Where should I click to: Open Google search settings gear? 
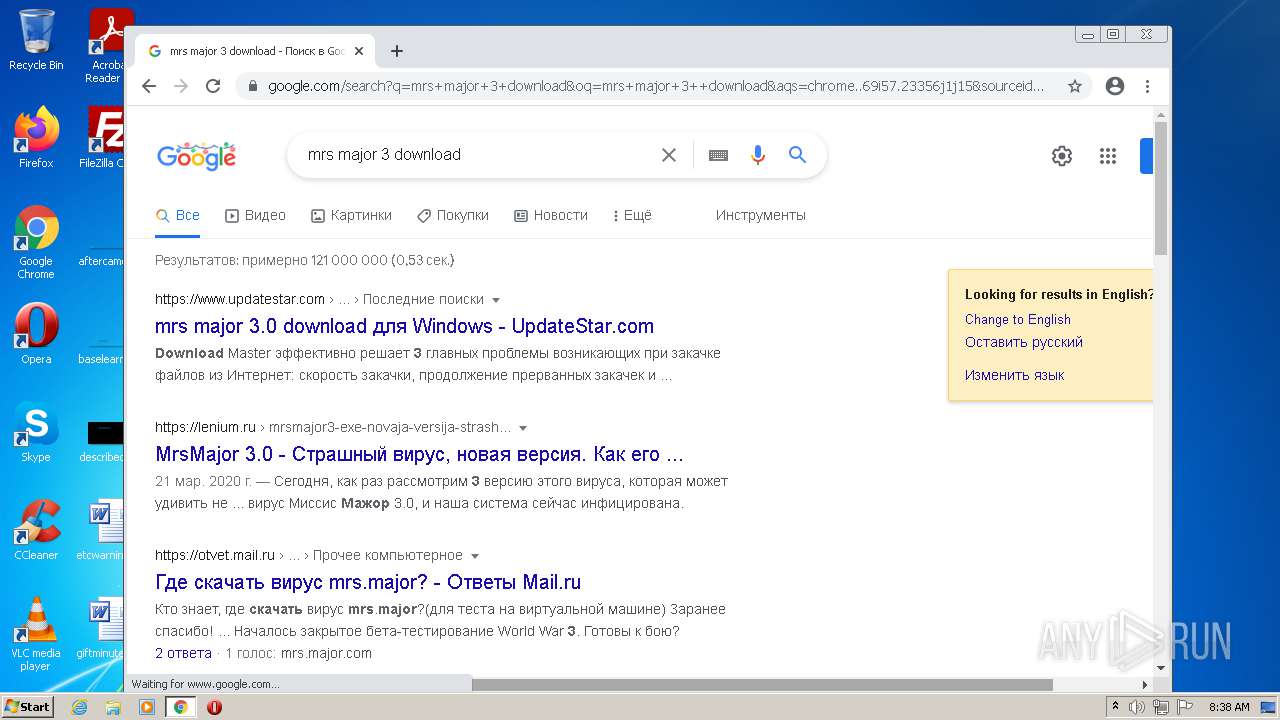tap(1062, 156)
